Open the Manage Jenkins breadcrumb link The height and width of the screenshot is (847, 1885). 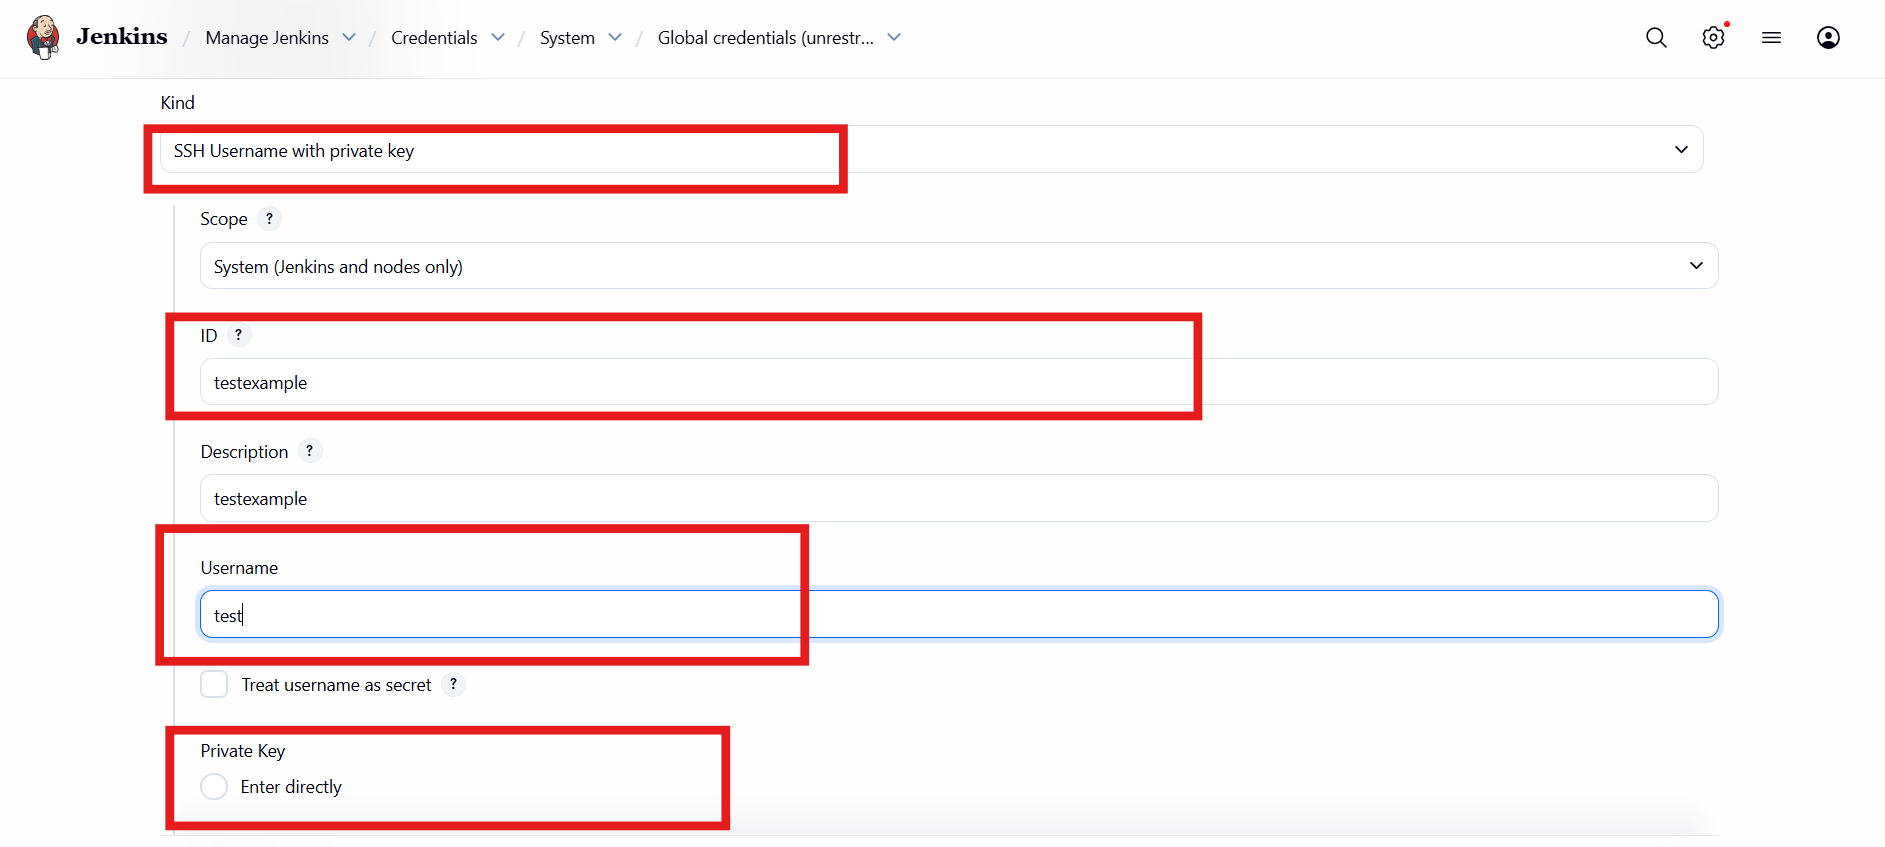tap(267, 38)
